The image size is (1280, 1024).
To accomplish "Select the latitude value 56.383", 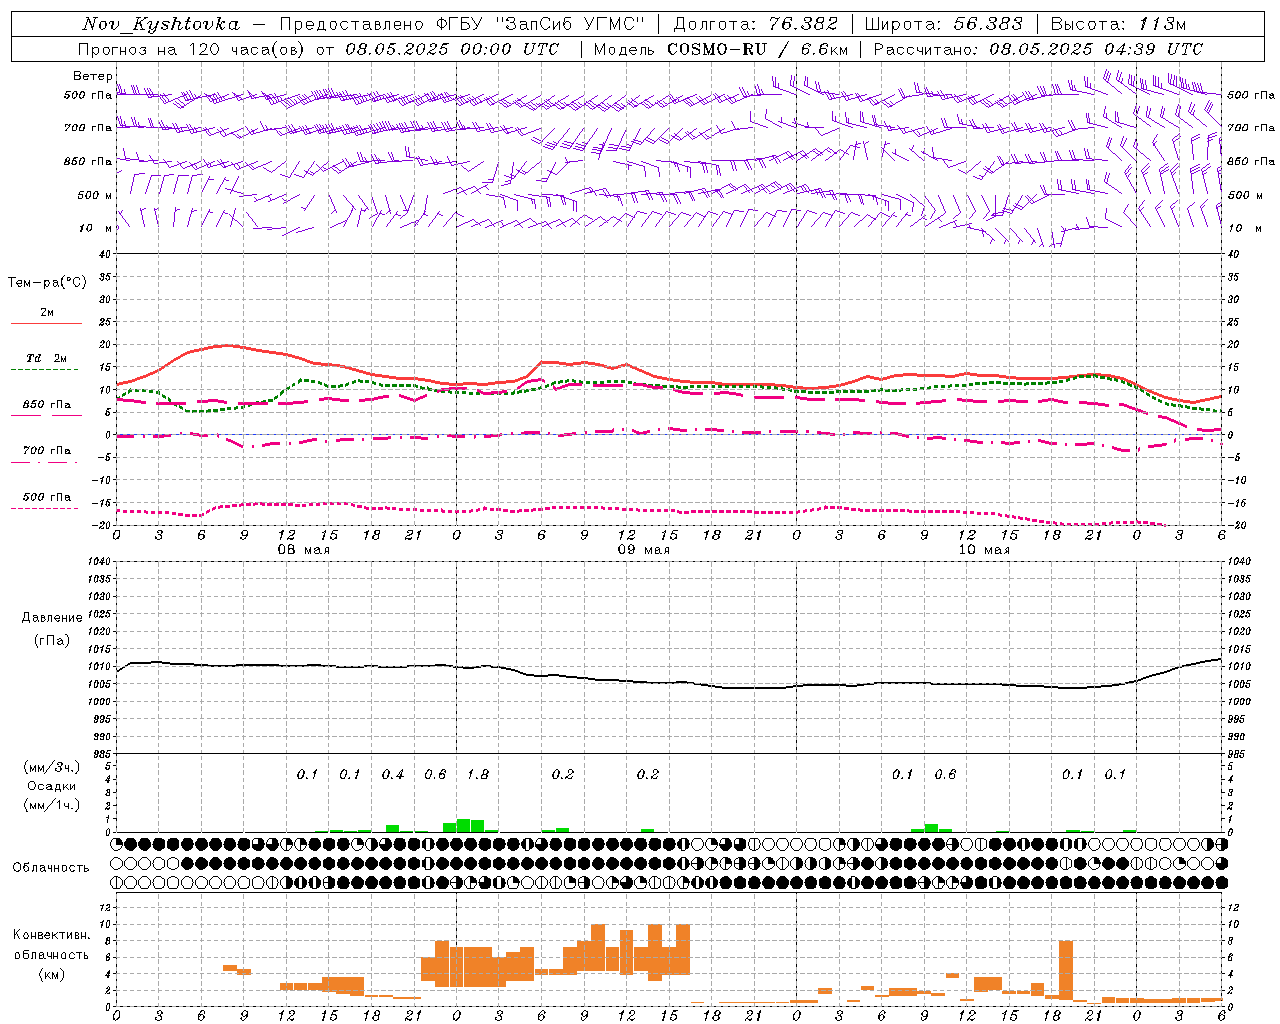I will point(988,24).
